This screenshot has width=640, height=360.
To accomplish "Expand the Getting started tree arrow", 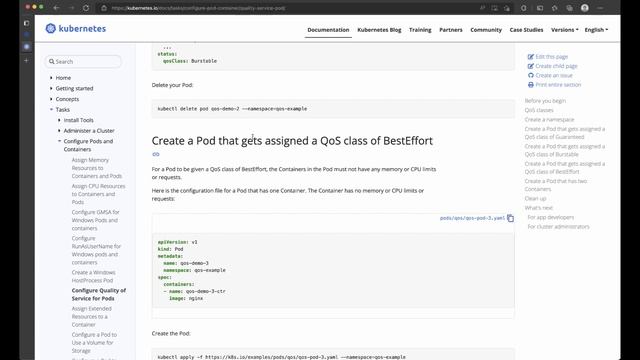I will [51, 88].
